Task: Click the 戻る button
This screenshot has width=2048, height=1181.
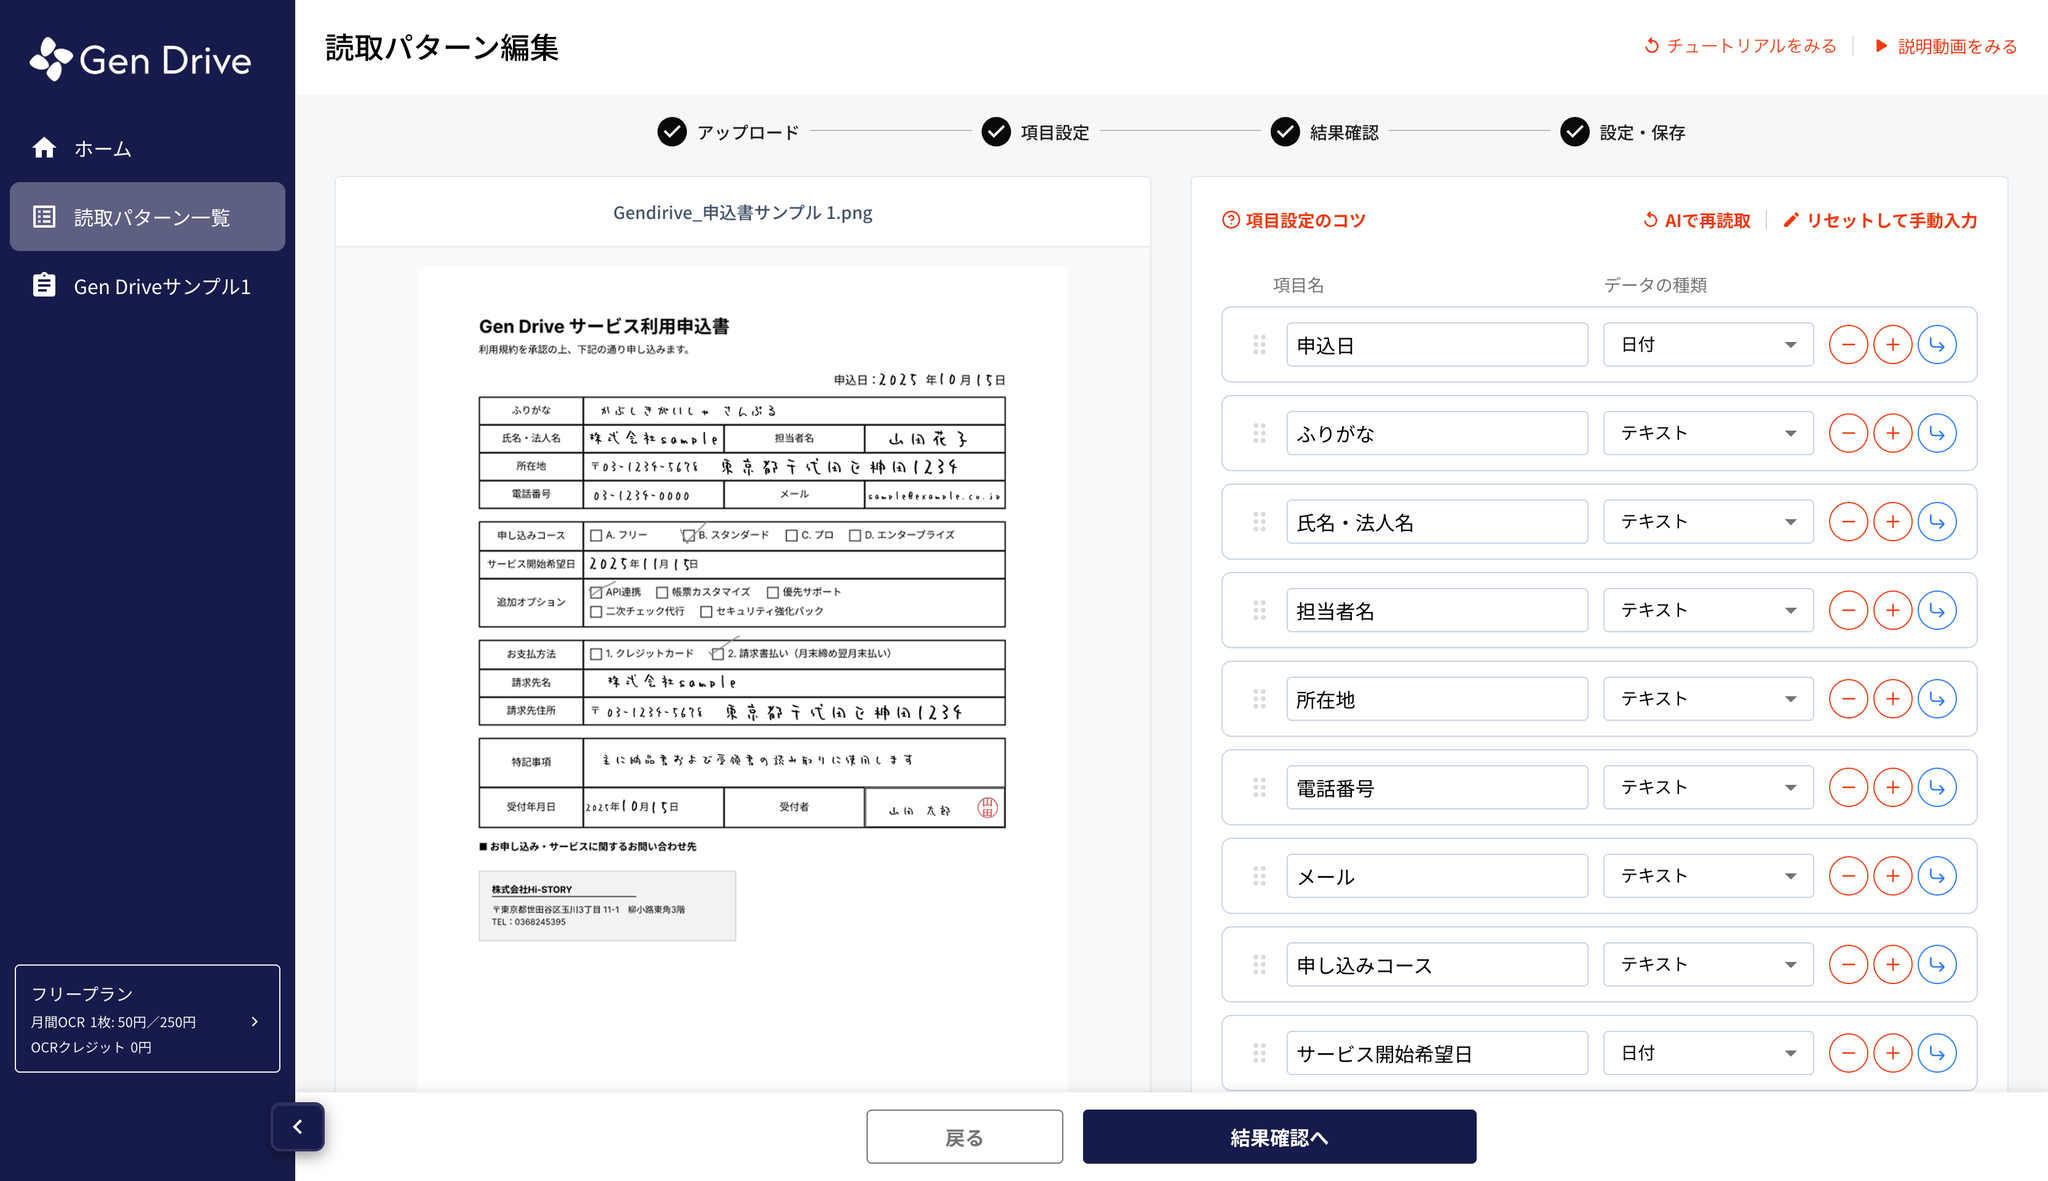Action: pos(964,1137)
